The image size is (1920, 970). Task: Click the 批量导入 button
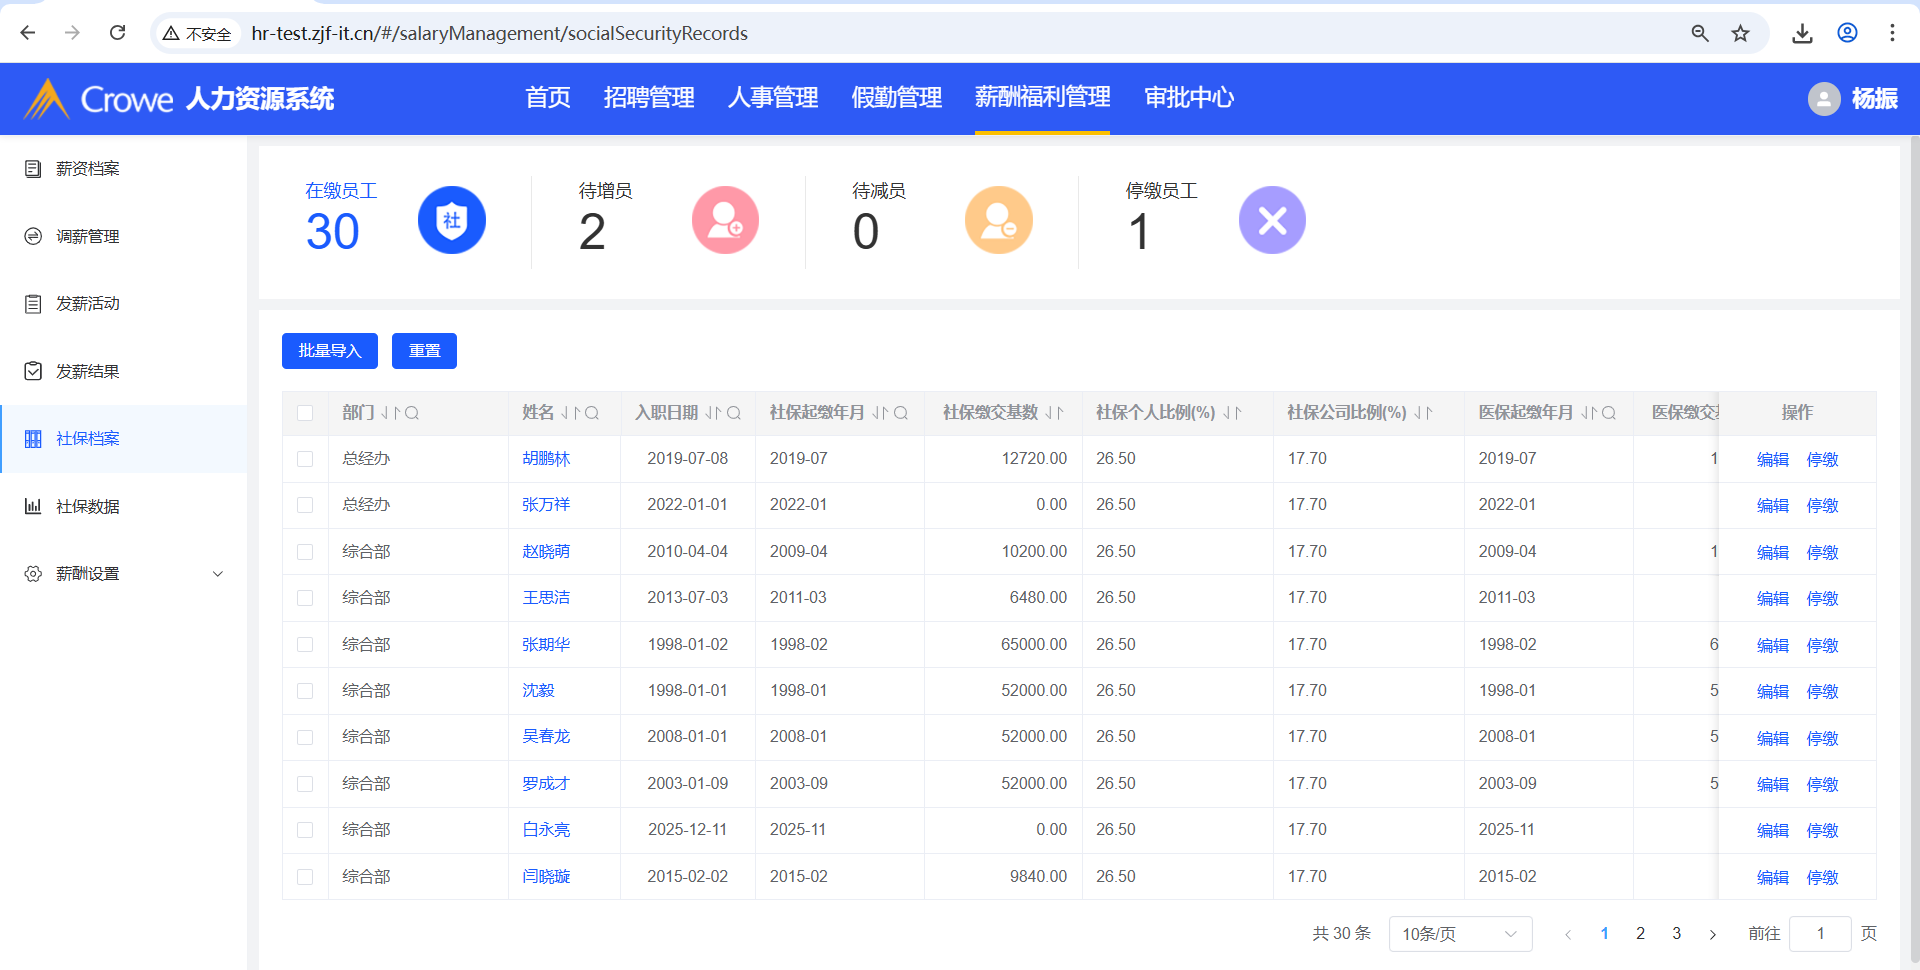click(329, 351)
